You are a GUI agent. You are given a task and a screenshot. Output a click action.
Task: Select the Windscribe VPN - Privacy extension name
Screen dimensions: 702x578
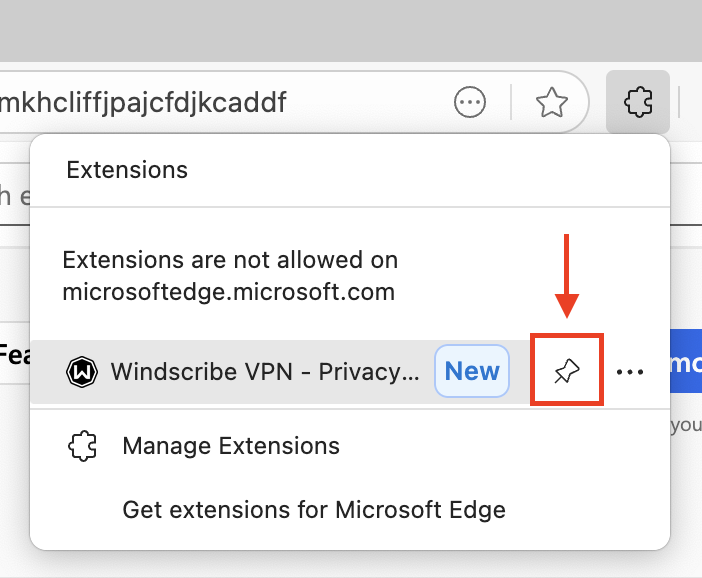(265, 372)
